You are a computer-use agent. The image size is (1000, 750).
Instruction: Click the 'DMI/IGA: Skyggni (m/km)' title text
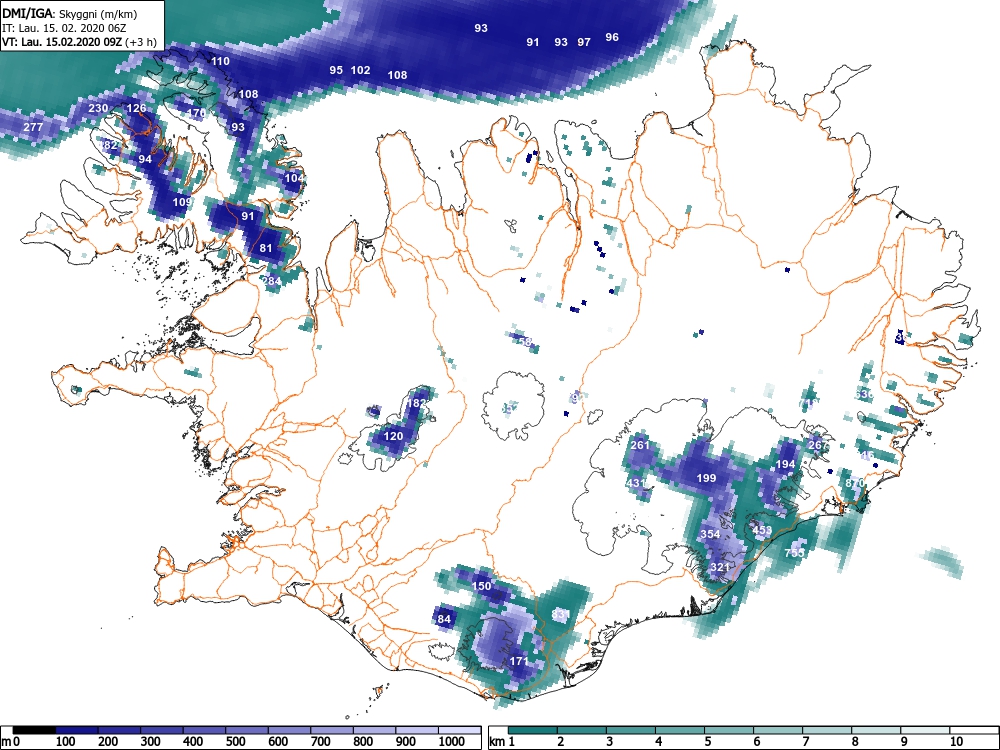70,14
